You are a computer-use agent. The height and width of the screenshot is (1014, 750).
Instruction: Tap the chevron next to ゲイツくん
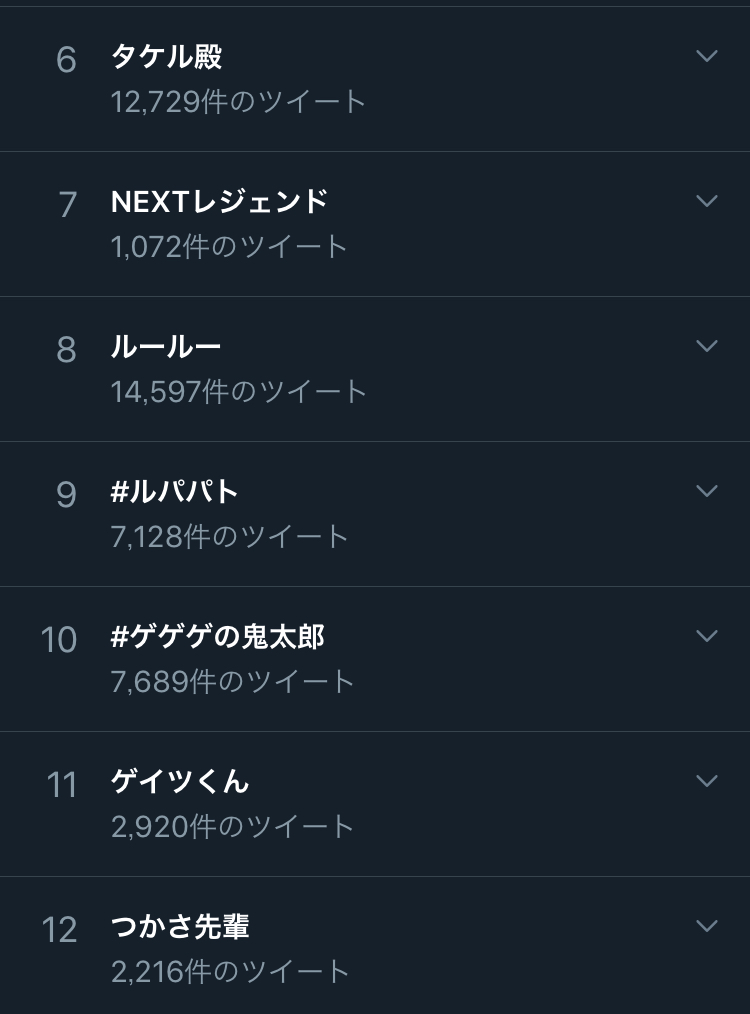[x=707, y=782]
